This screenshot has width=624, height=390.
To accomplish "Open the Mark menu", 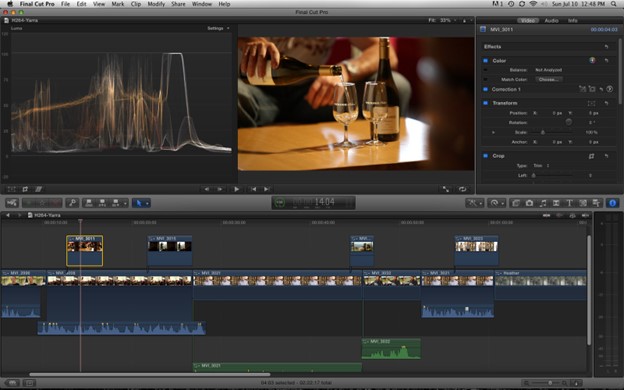I will click(117, 4).
